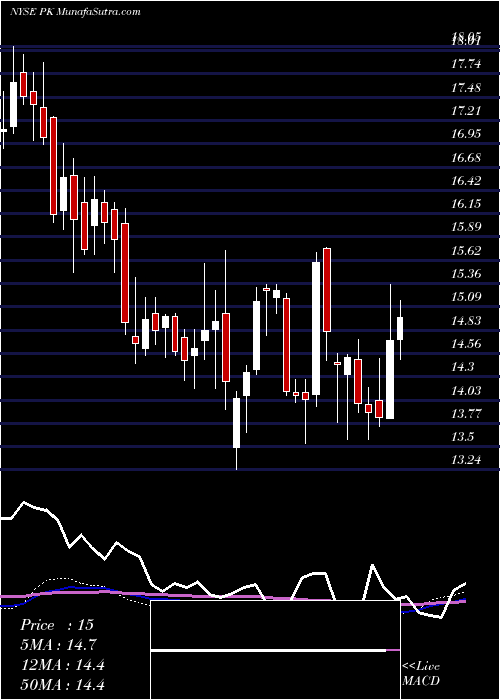Click the 13.77 price axis label
The image size is (500, 700).
(x=466, y=414)
